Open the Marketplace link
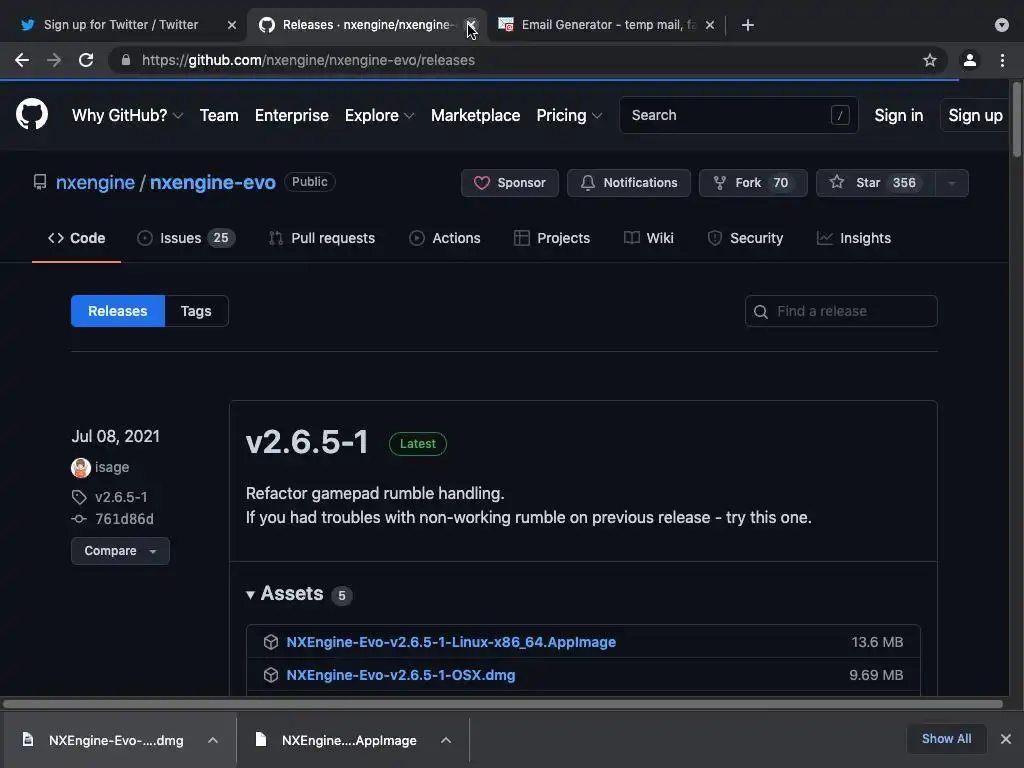This screenshot has height=768, width=1024. (x=475, y=116)
